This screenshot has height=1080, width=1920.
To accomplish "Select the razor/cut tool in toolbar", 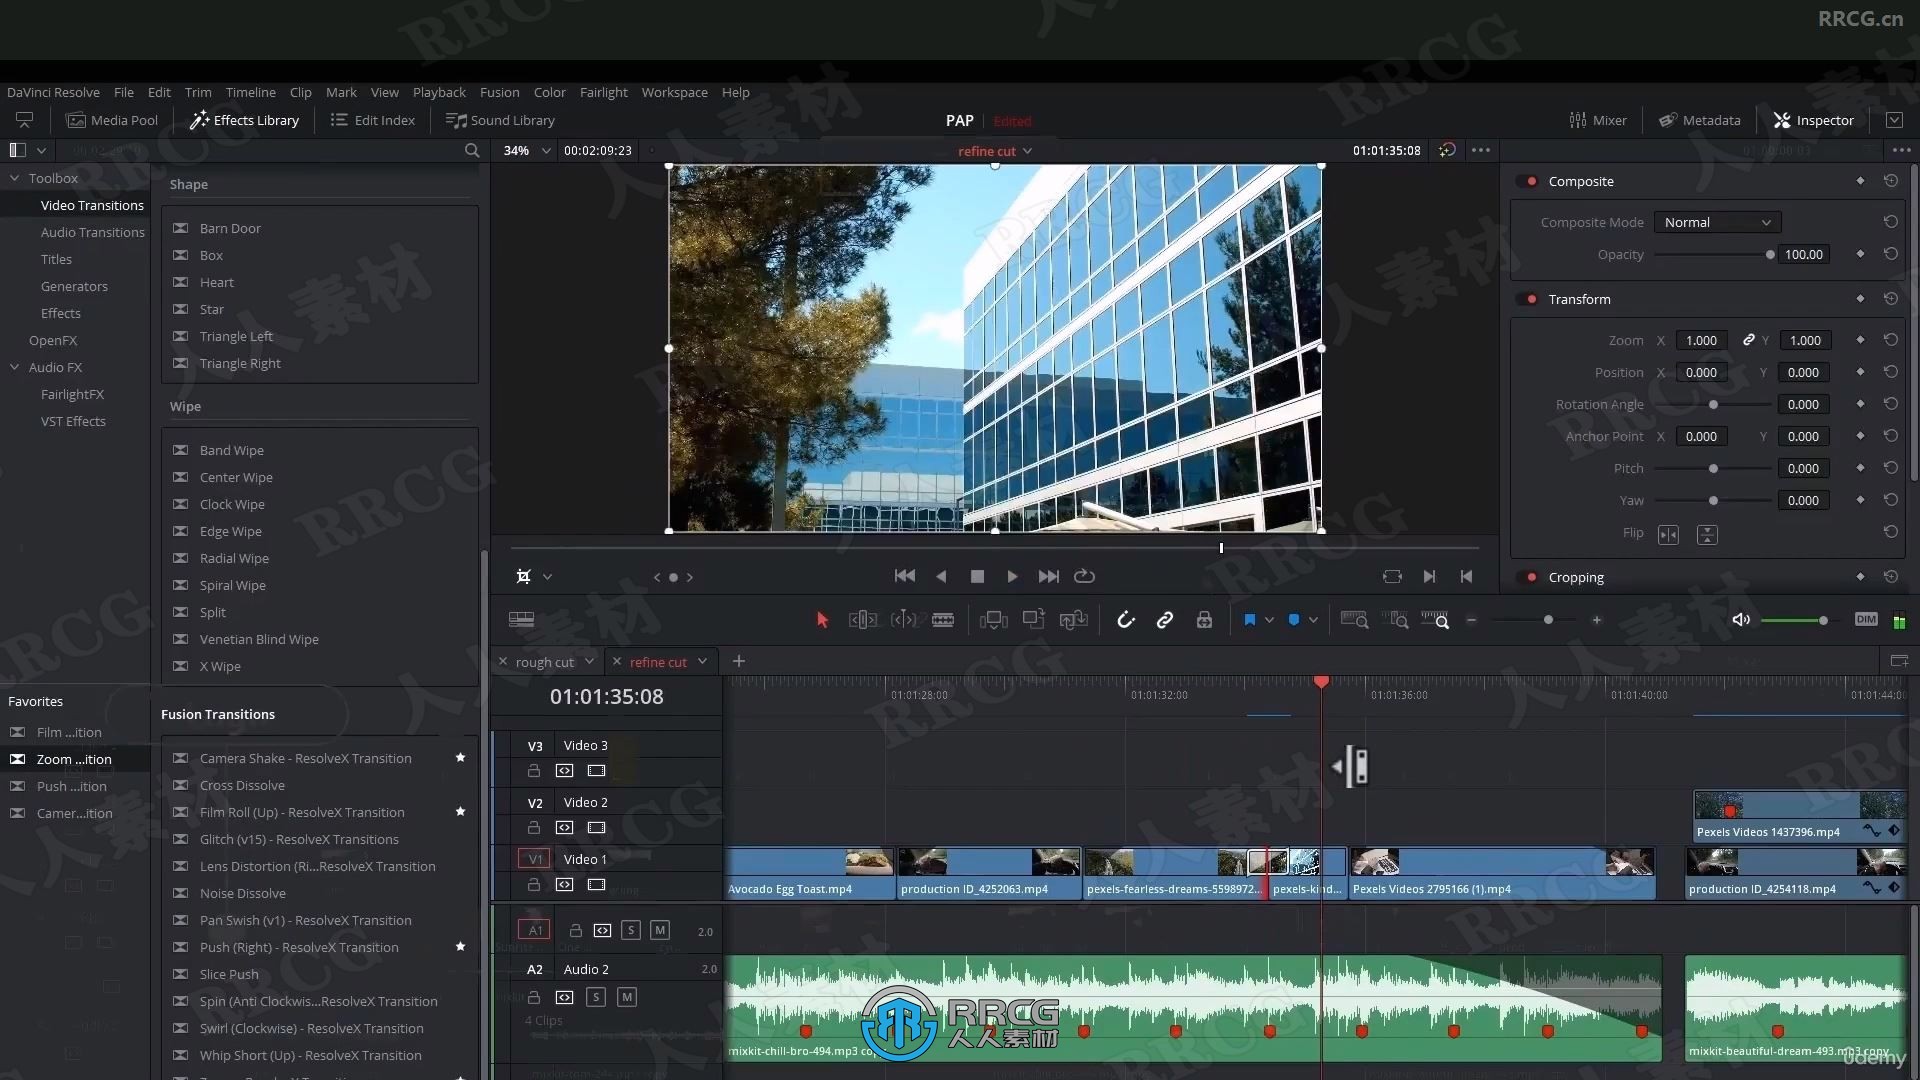I will point(942,620).
